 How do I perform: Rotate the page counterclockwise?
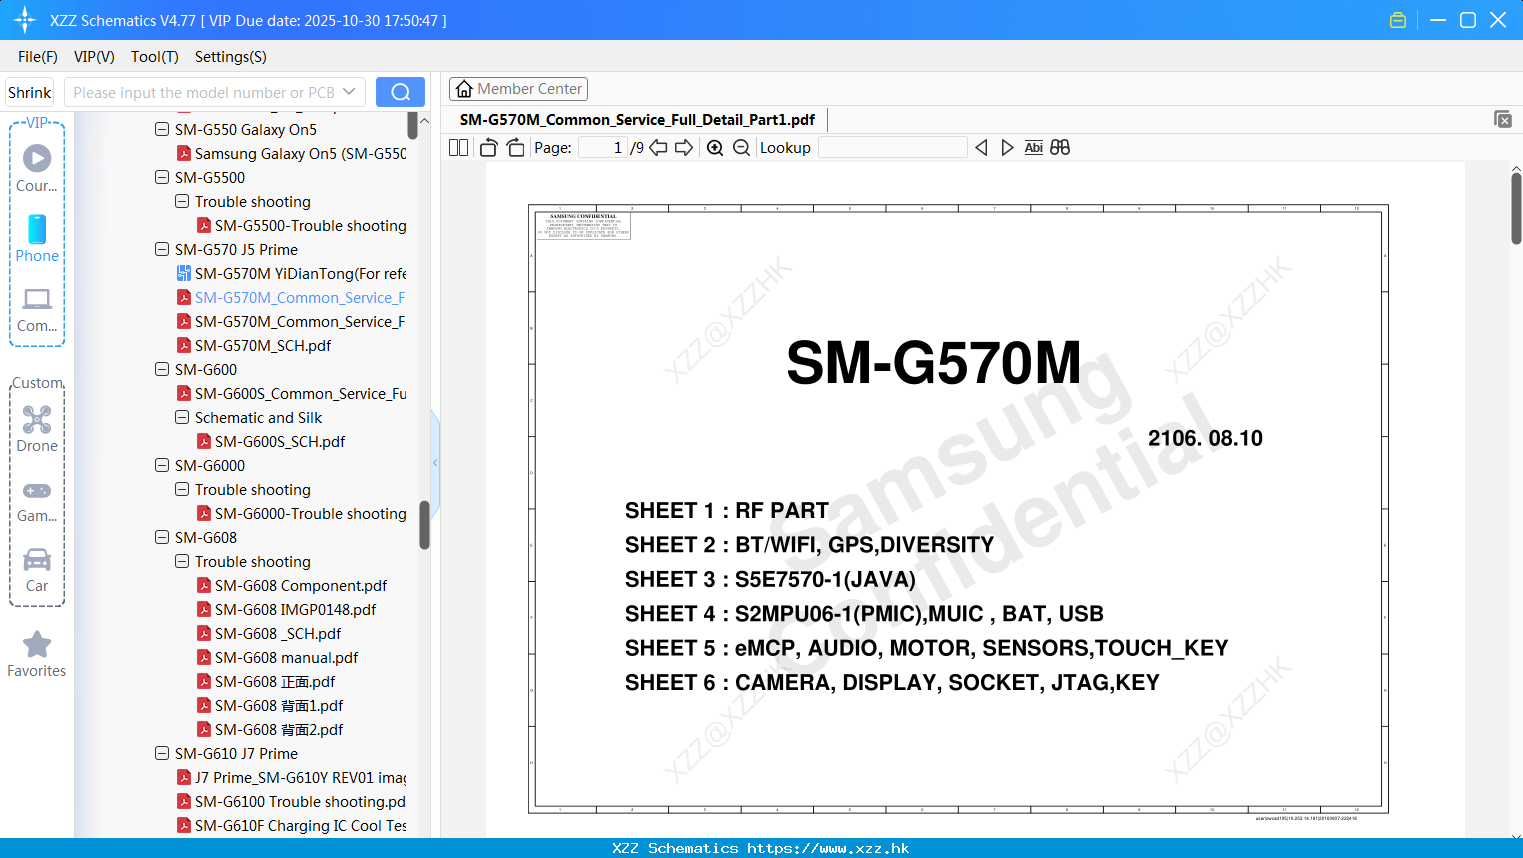pyautogui.click(x=488, y=148)
